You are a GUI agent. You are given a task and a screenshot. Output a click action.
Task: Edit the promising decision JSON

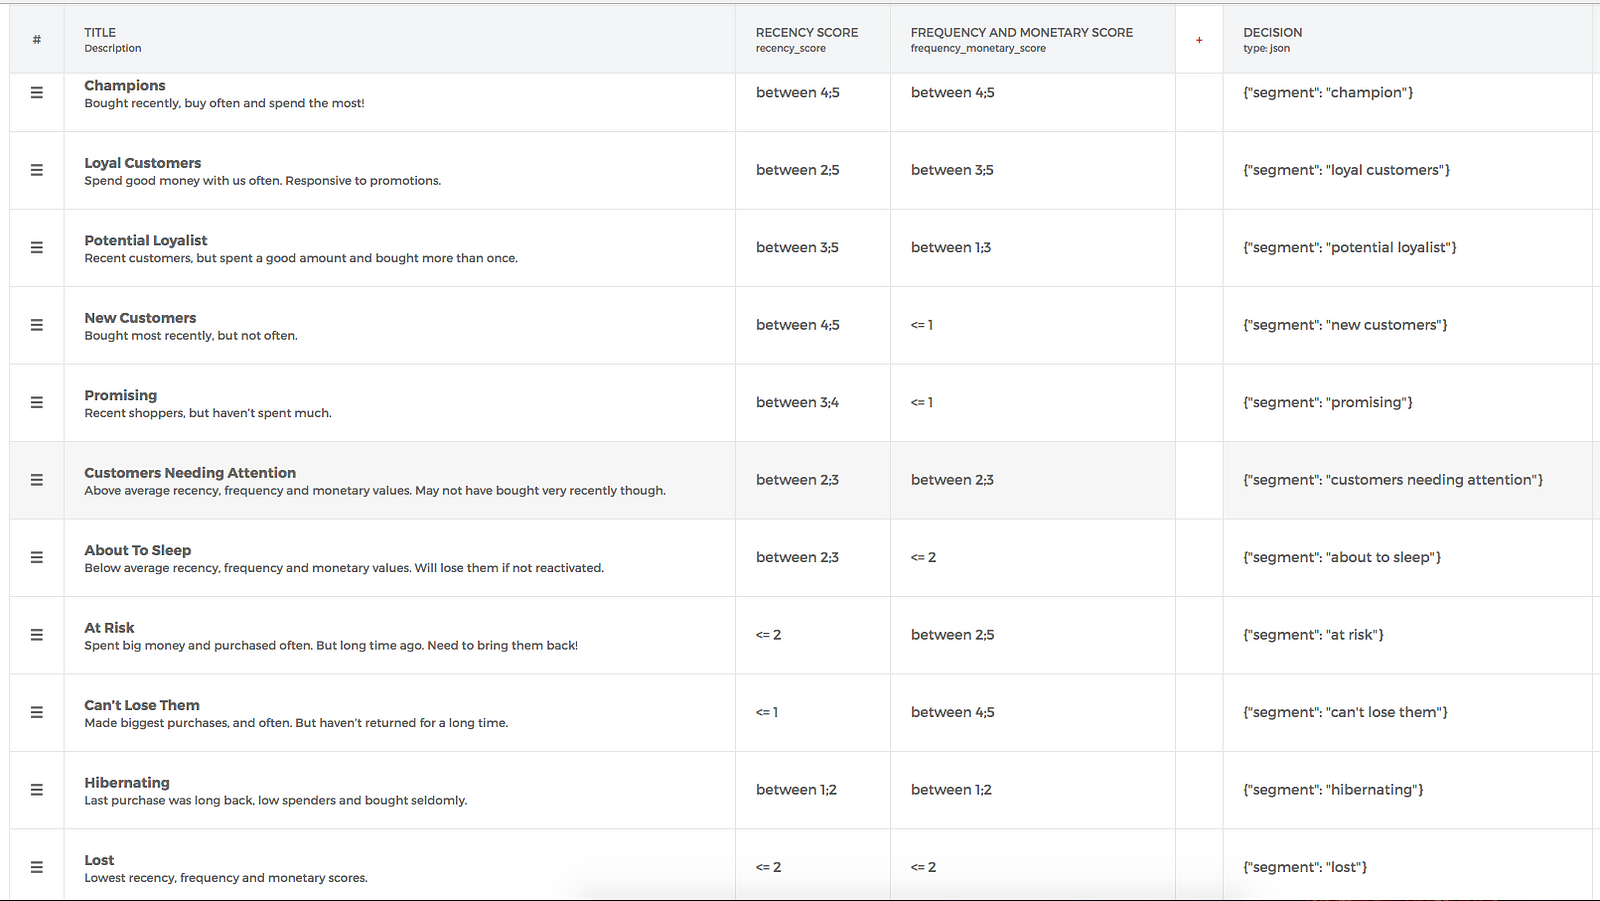click(x=1328, y=403)
